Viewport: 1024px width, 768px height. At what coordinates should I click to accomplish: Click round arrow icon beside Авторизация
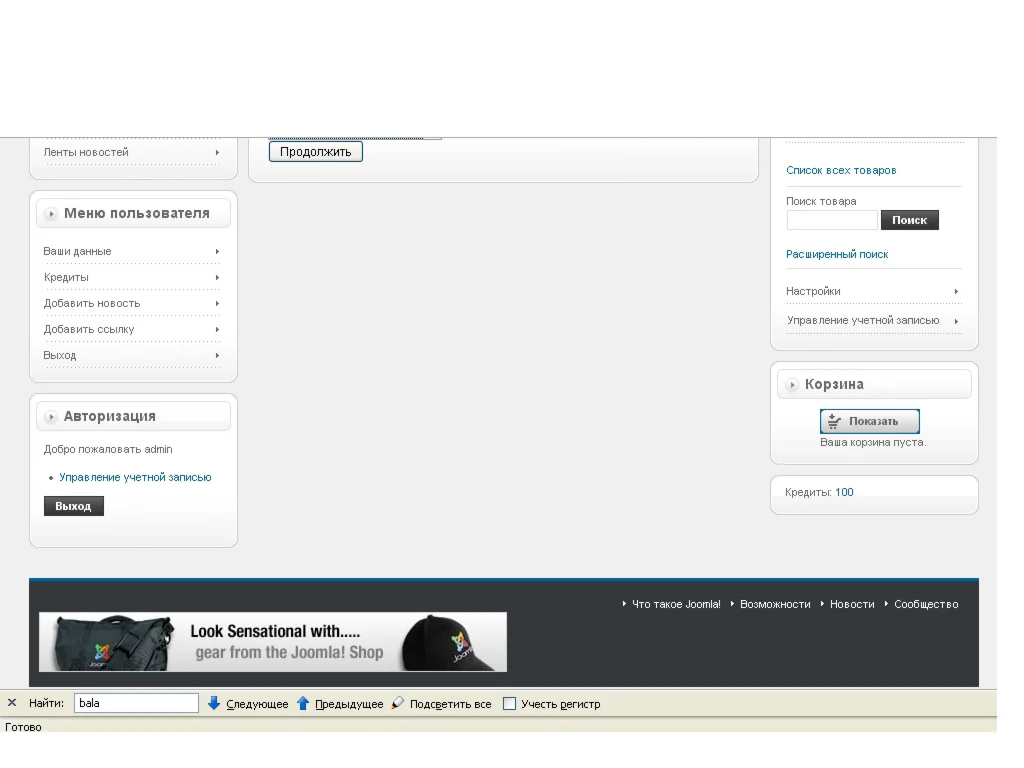click(51, 417)
